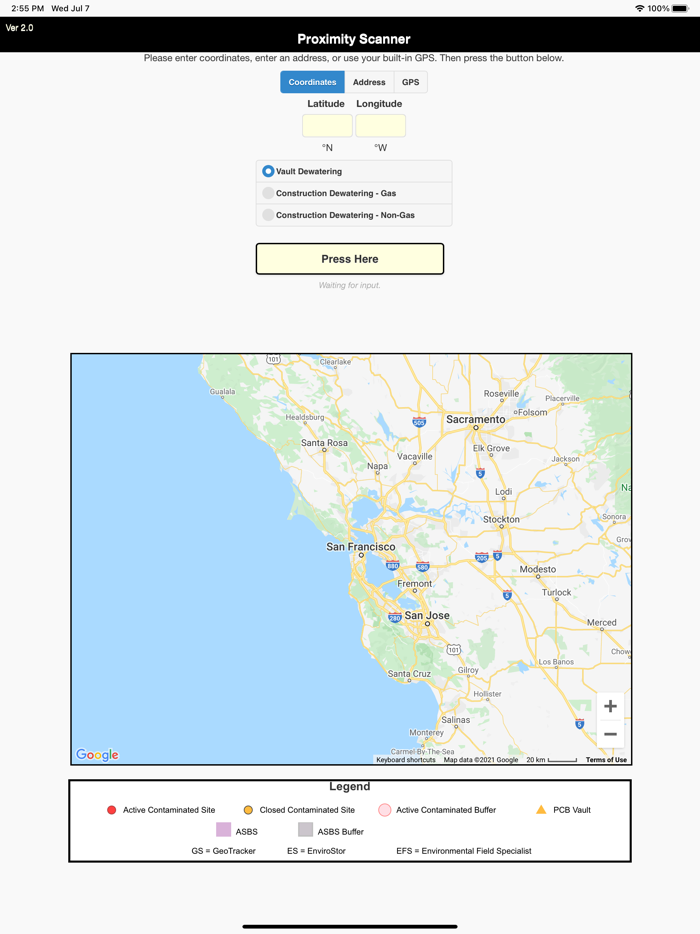Click the Lodi label on map
This screenshot has height=934, width=700.
pos(503,492)
